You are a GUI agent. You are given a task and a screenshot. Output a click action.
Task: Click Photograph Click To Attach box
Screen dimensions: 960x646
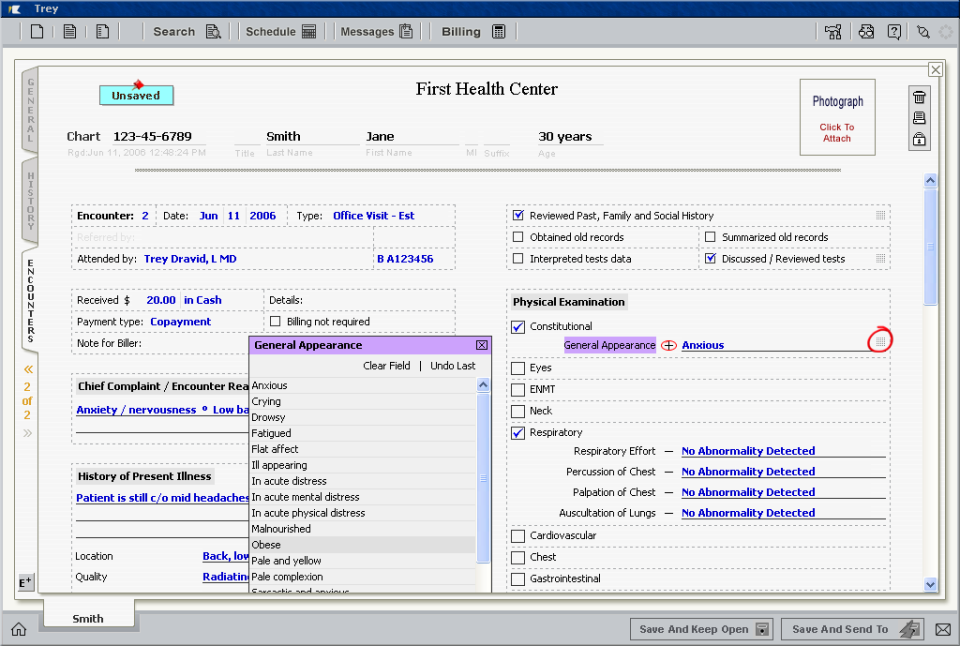tap(837, 117)
